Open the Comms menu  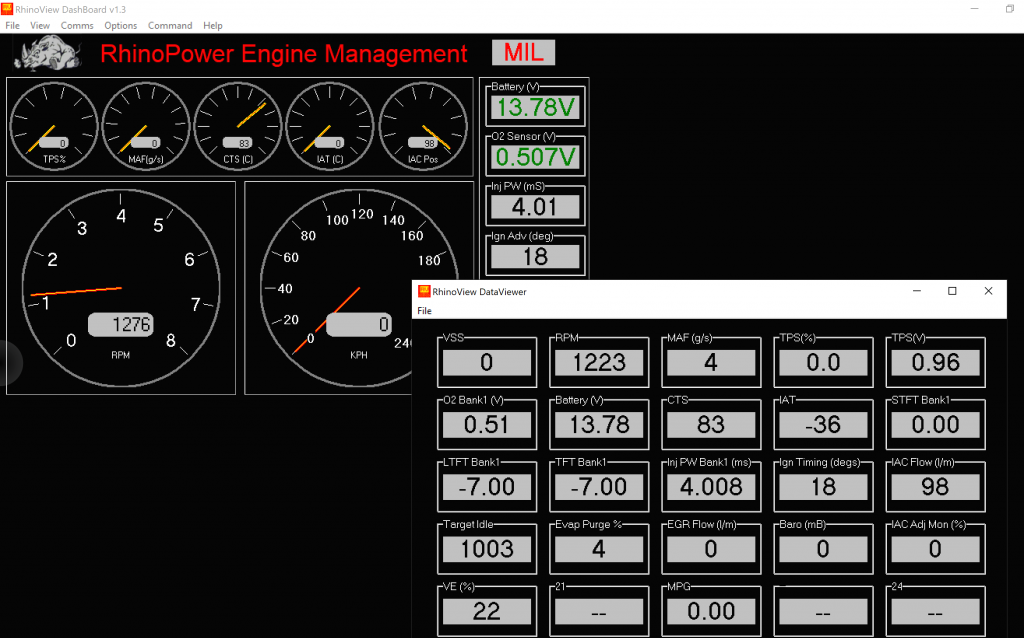(x=77, y=25)
